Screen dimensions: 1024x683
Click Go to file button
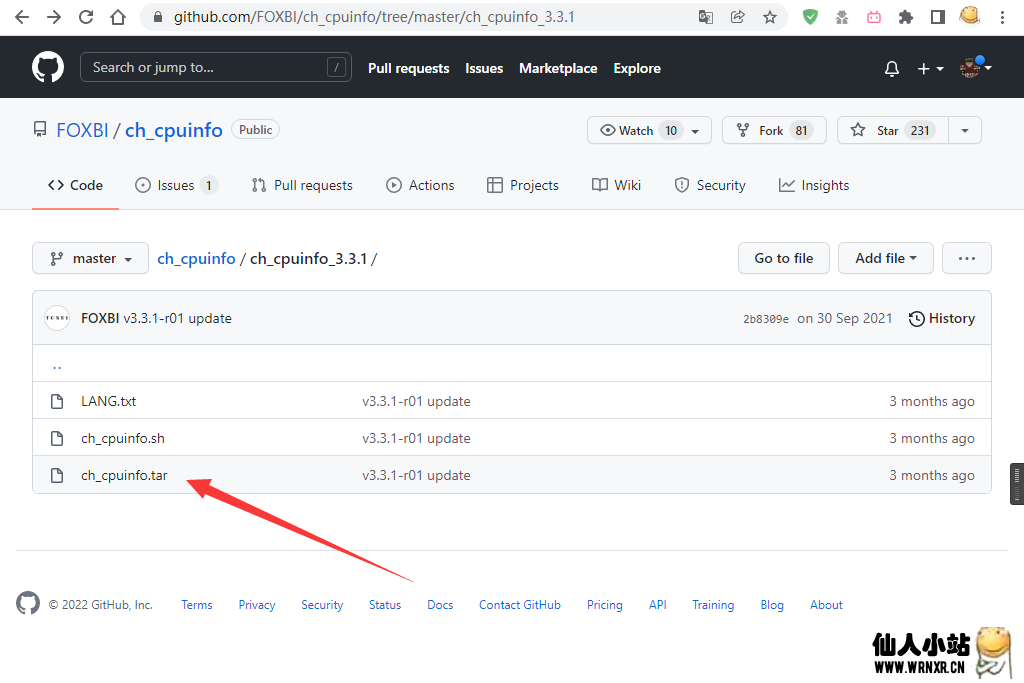(784, 259)
